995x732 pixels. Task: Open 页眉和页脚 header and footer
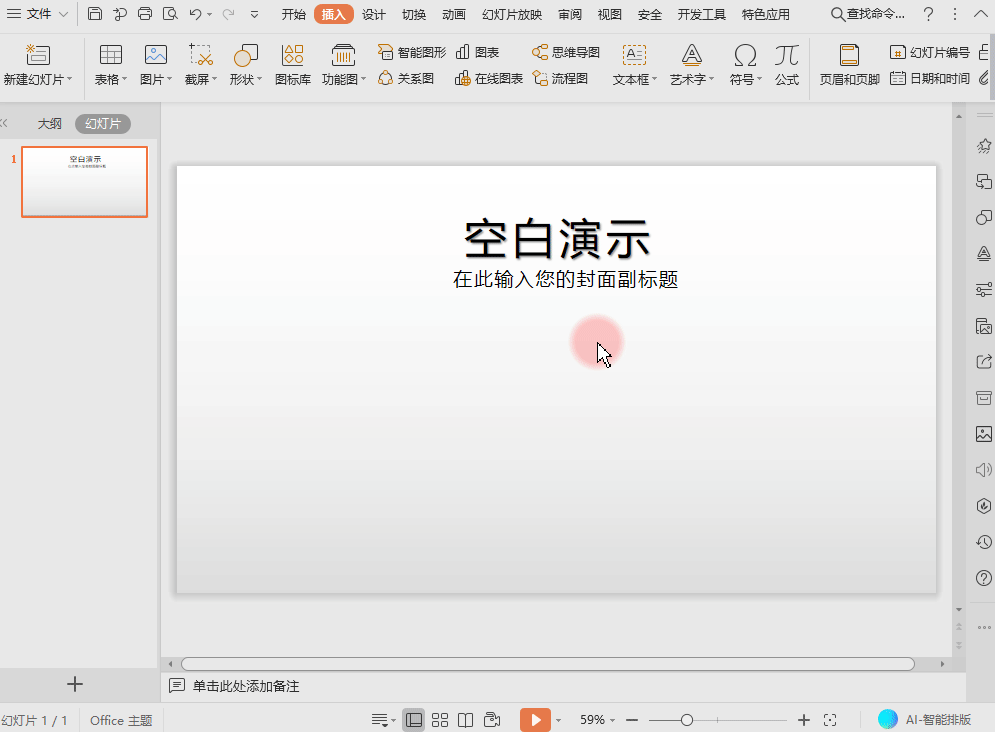[x=849, y=64]
